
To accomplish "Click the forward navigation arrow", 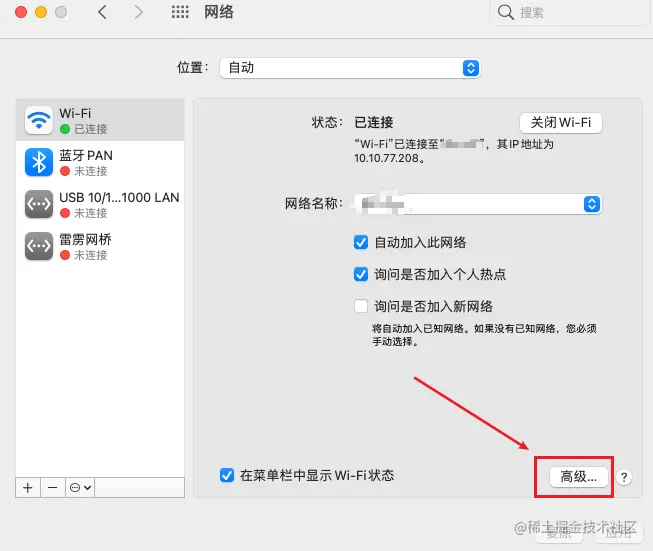I will coord(138,12).
